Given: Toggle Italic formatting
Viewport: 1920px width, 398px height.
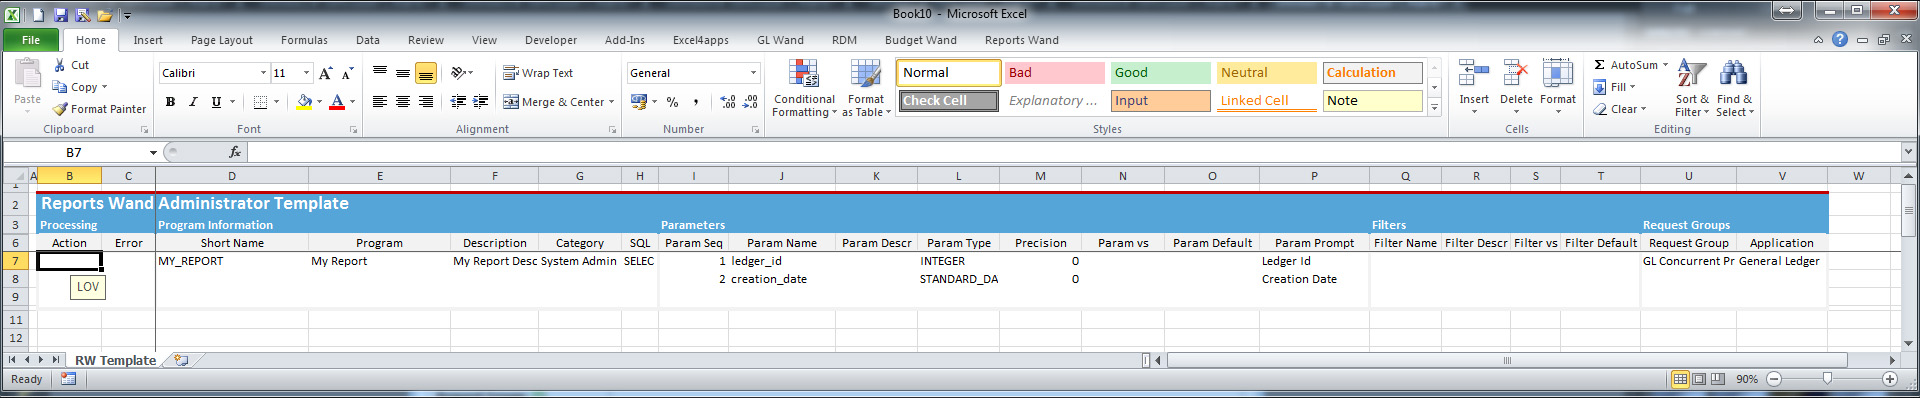Looking at the screenshot, I should (x=193, y=102).
